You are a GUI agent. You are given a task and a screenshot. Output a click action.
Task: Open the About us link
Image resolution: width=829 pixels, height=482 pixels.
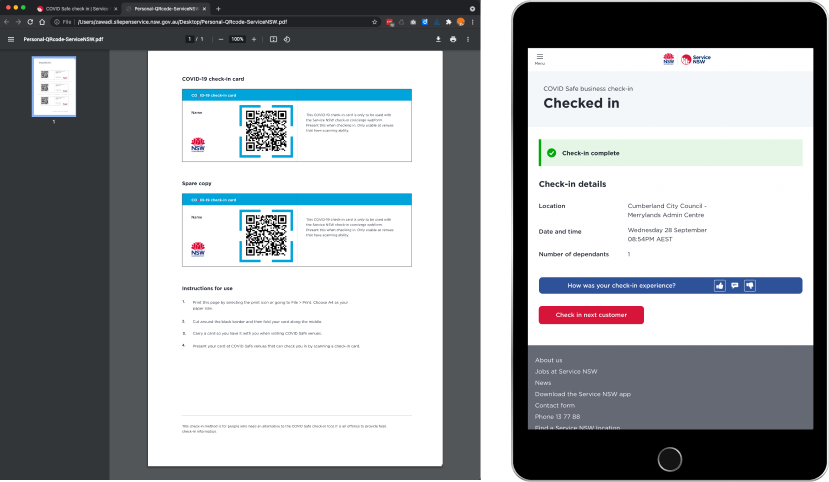(548, 360)
